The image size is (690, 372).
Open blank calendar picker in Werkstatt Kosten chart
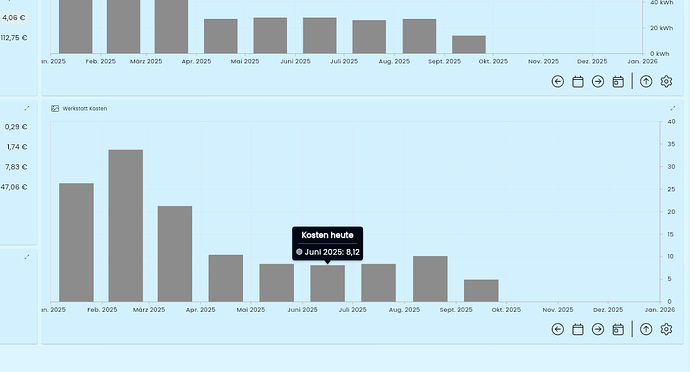pos(578,329)
